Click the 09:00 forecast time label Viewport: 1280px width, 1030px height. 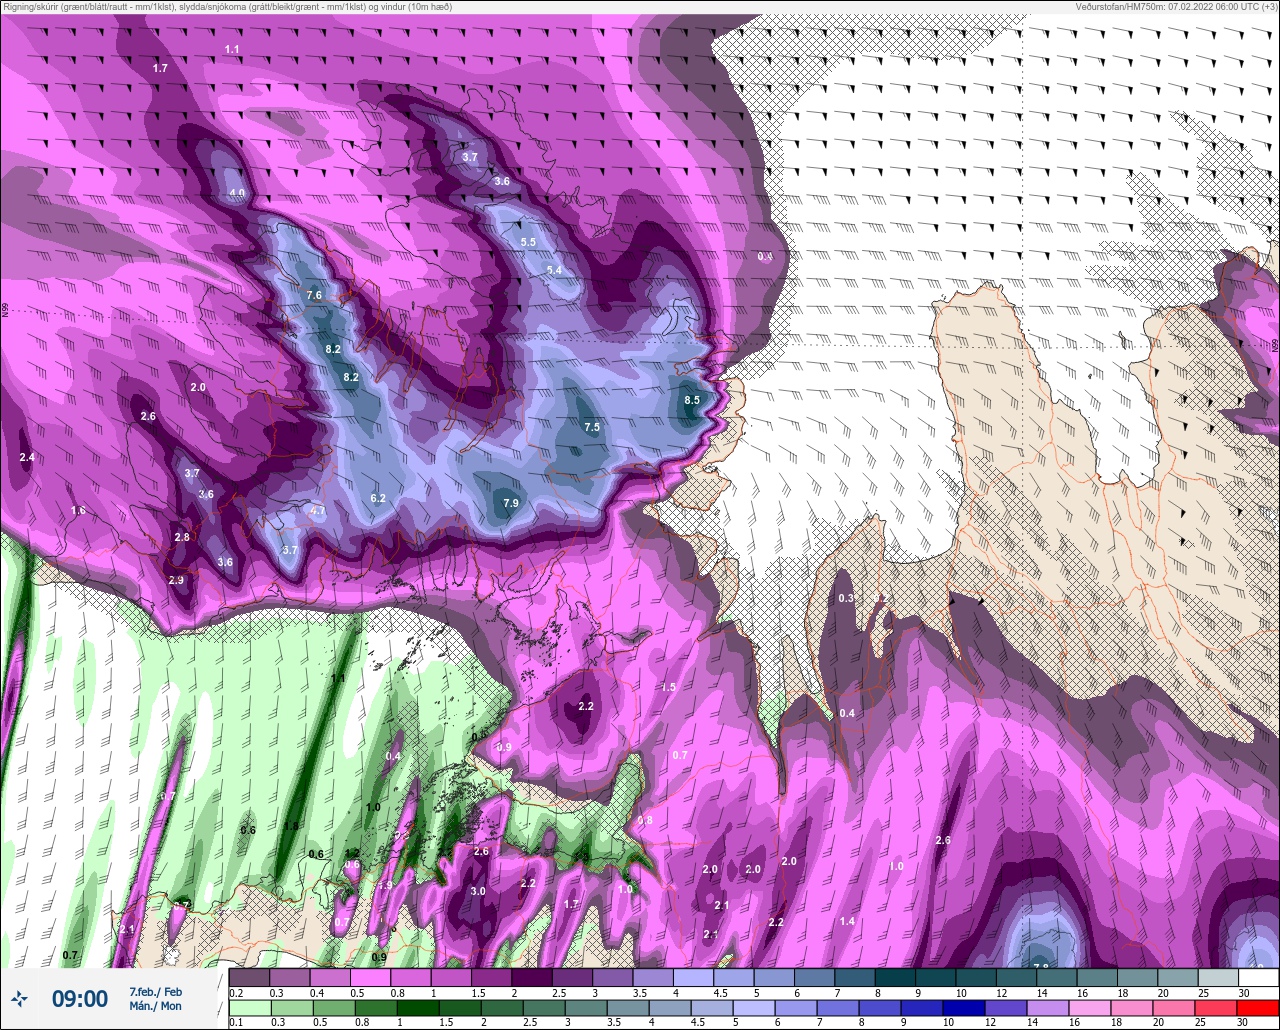pos(80,999)
